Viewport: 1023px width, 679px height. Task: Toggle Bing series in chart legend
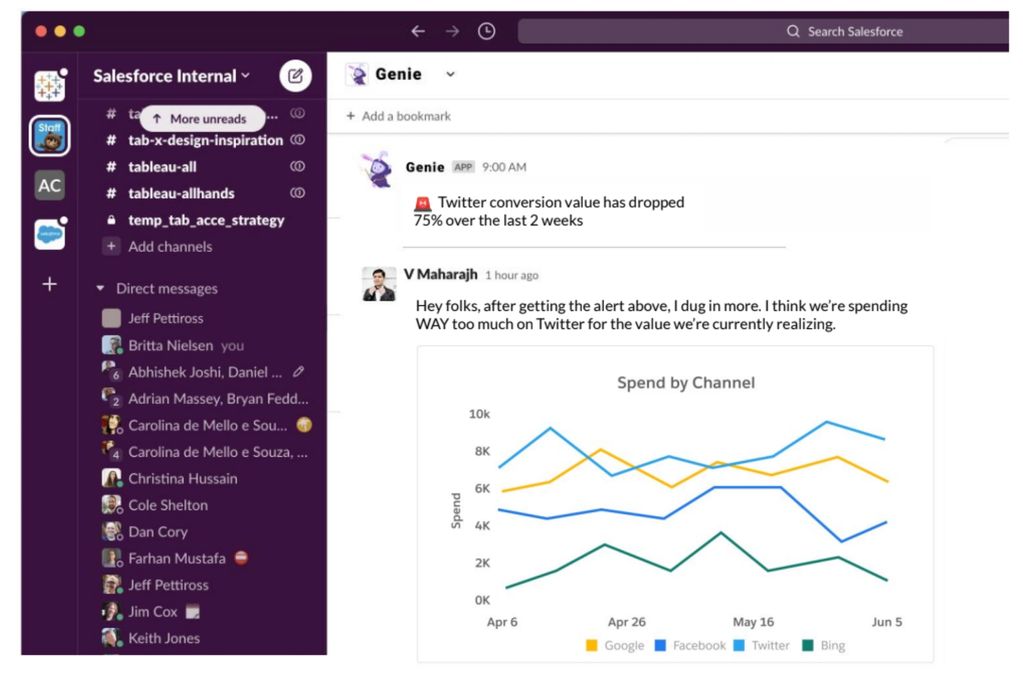[x=823, y=646]
